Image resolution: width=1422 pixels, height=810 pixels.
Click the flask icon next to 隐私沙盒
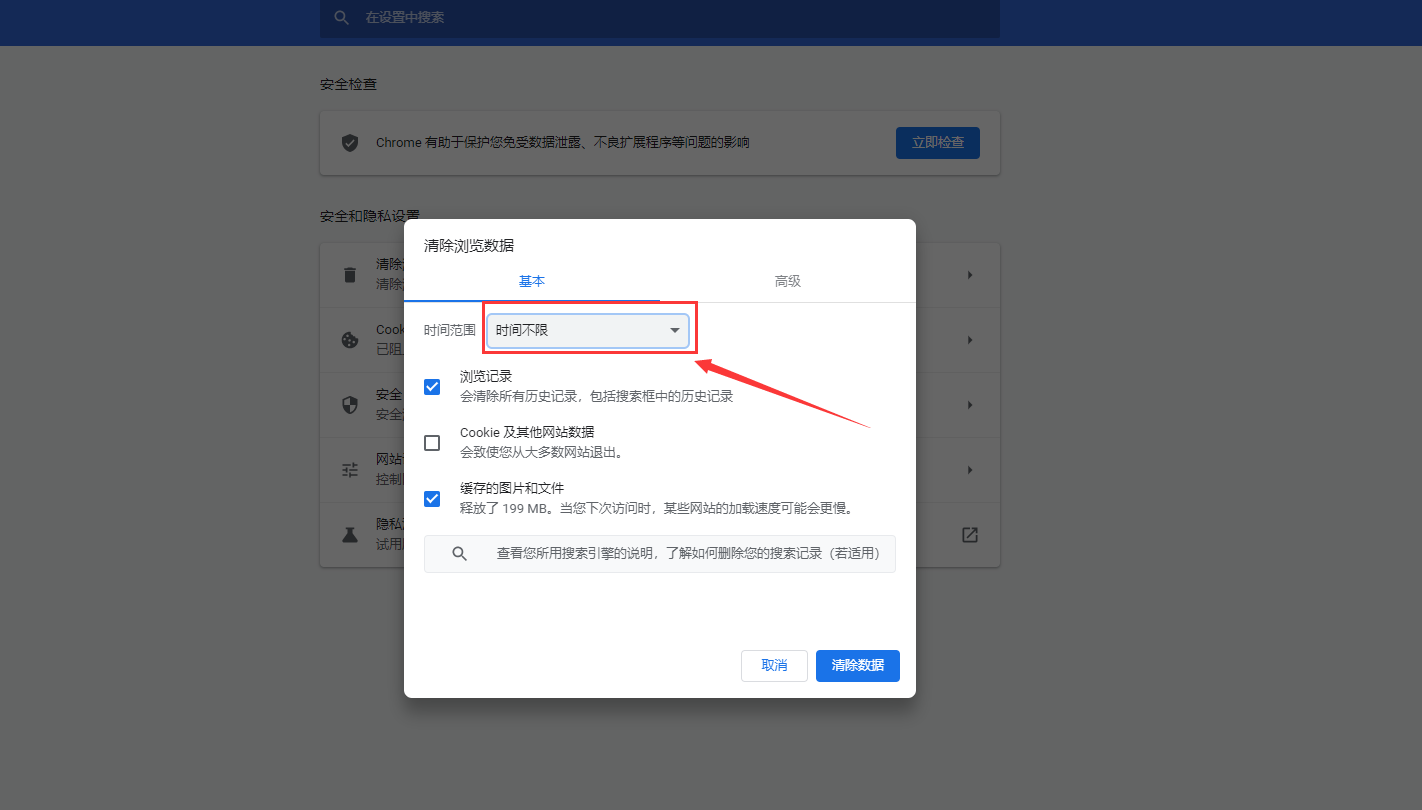(349, 534)
